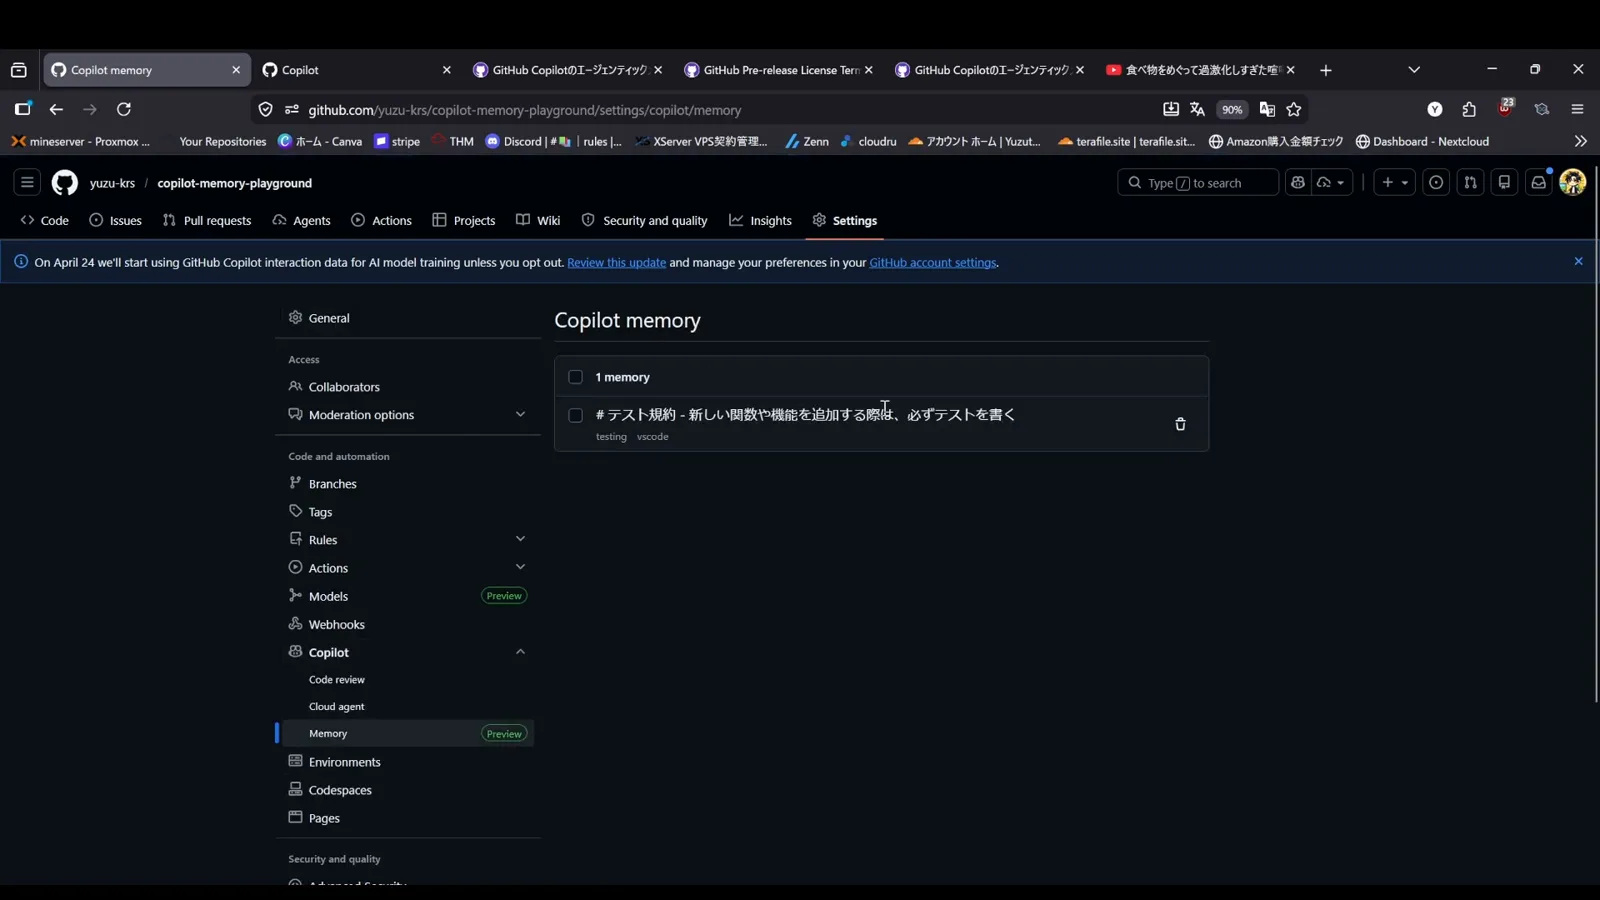This screenshot has height=900, width=1600.
Task: Click the install page as app icon
Action: pyautogui.click(x=1171, y=110)
